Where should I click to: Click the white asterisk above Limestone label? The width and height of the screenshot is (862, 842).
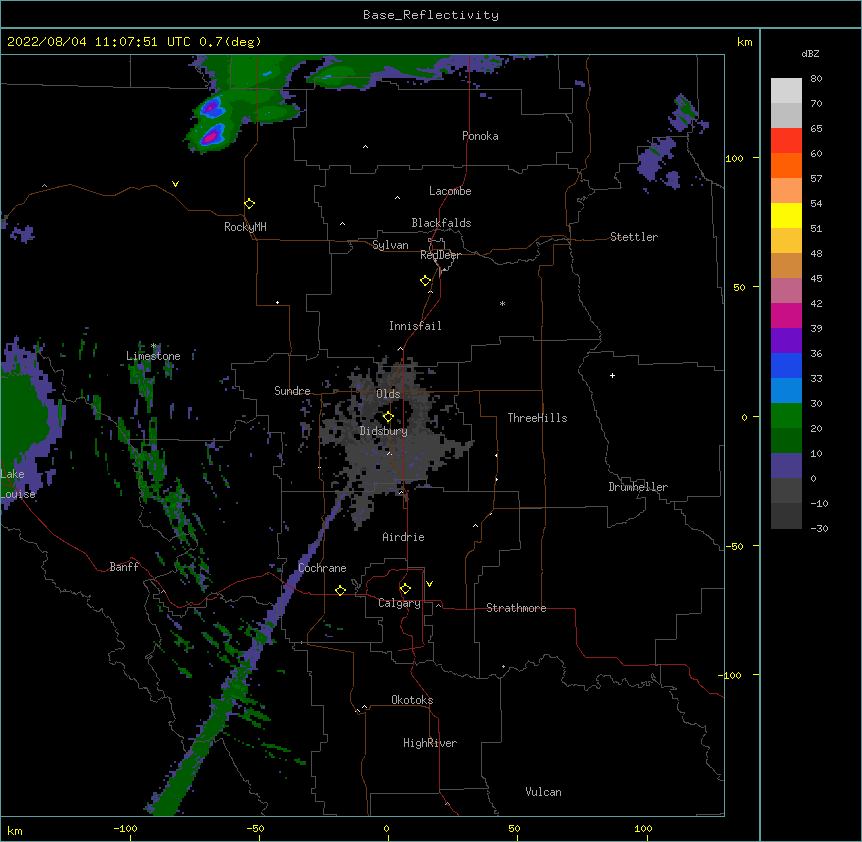pos(154,346)
